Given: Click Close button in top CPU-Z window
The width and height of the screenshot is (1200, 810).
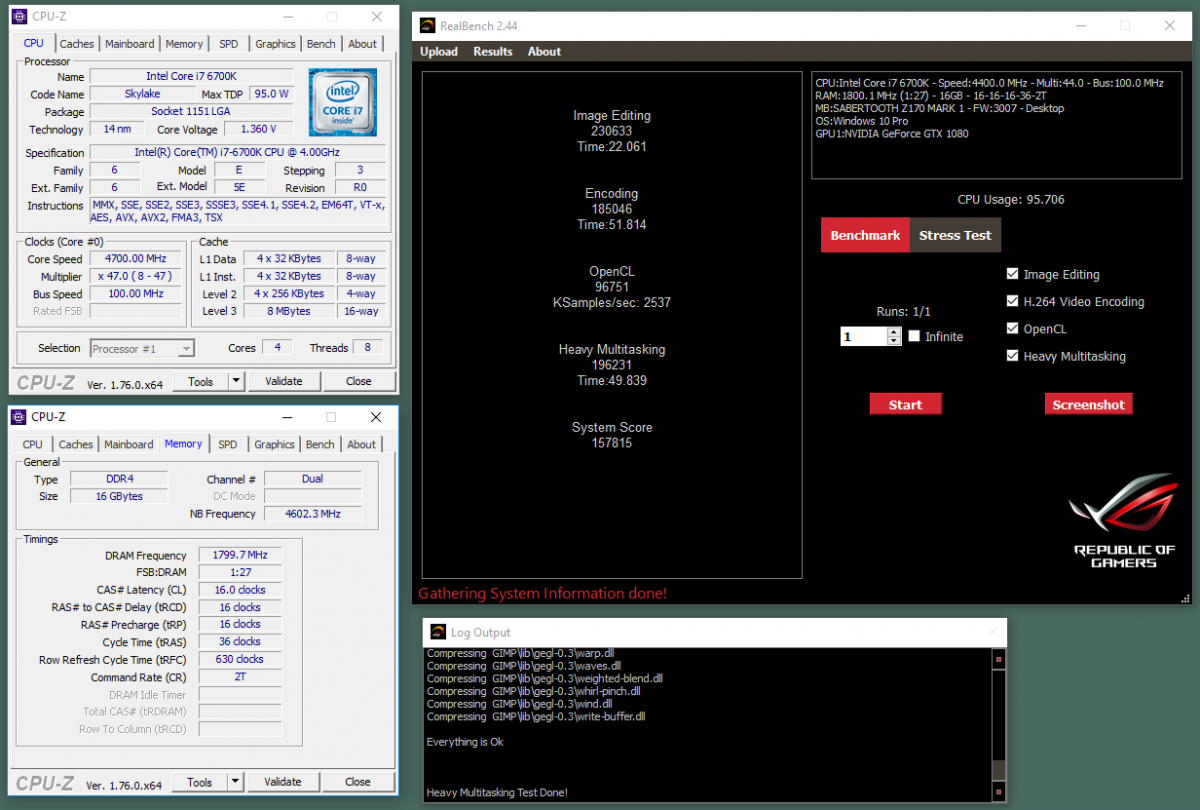Looking at the screenshot, I should [x=358, y=381].
